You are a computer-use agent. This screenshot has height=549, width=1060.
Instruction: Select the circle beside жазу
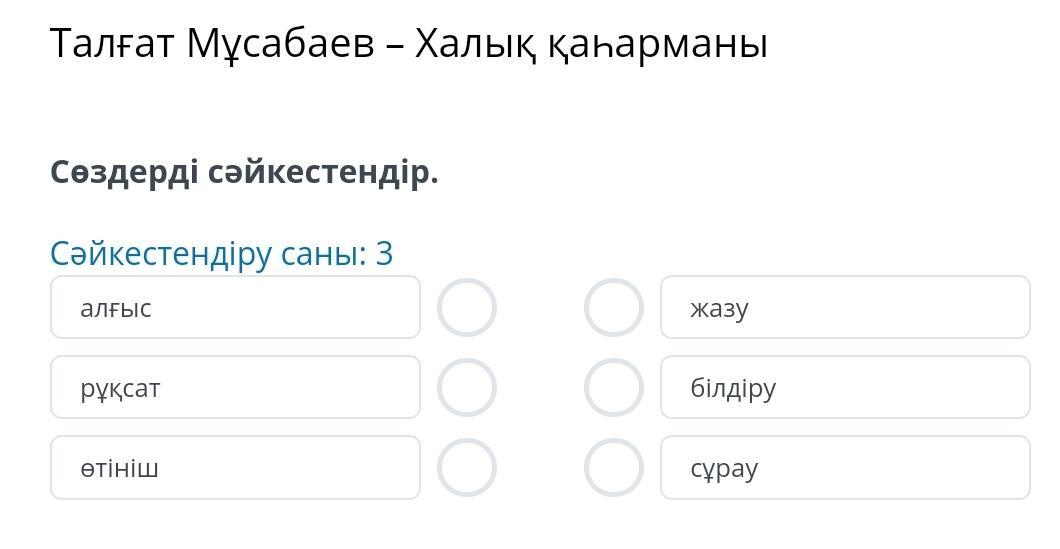click(x=614, y=308)
